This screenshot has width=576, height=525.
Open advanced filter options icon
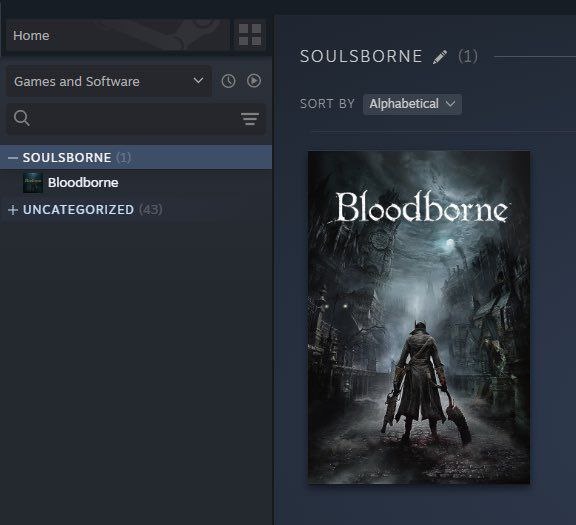[x=250, y=119]
